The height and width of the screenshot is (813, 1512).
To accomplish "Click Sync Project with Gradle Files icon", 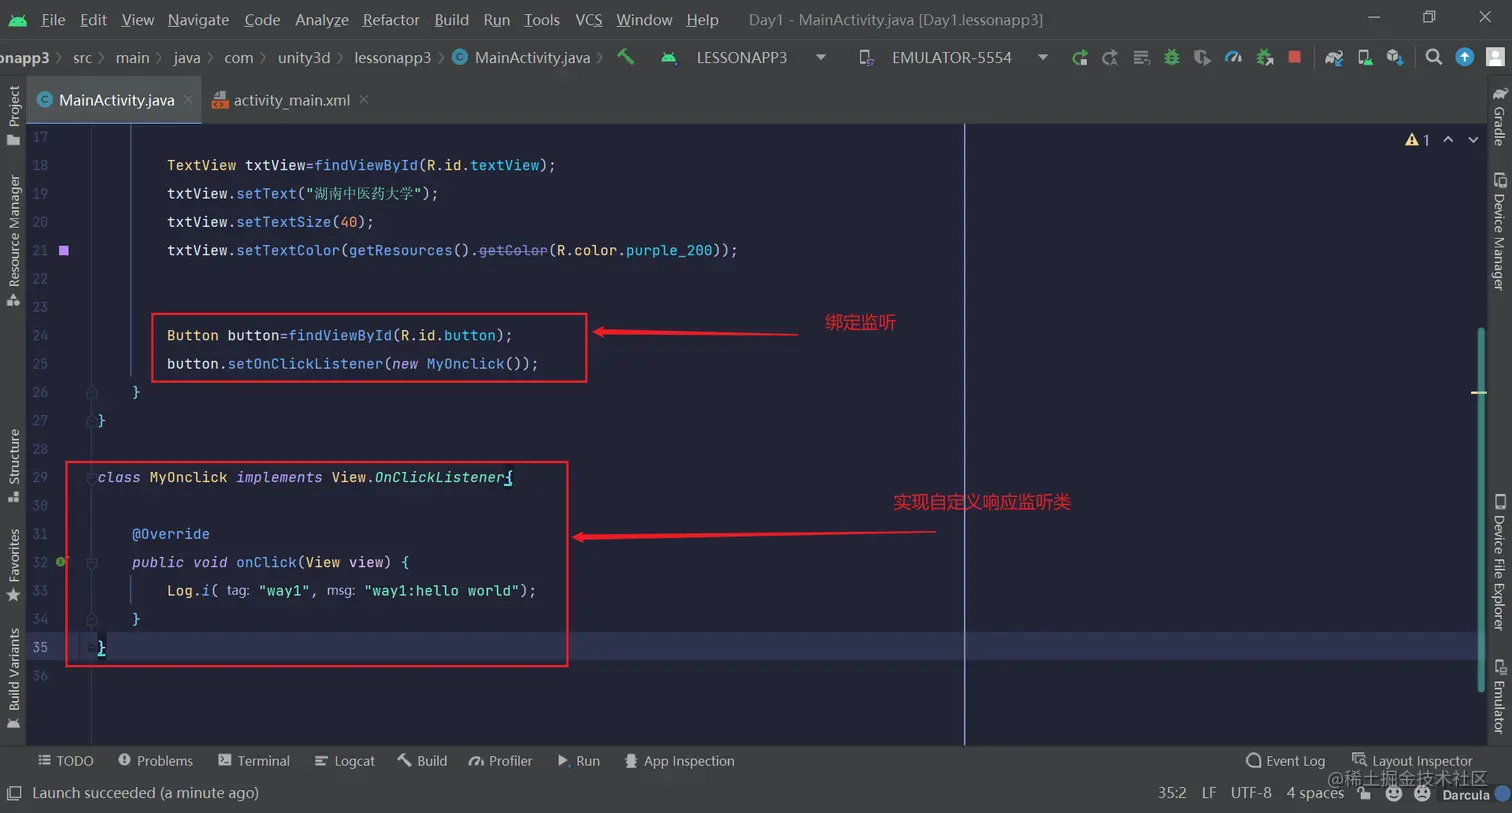I will point(1333,58).
